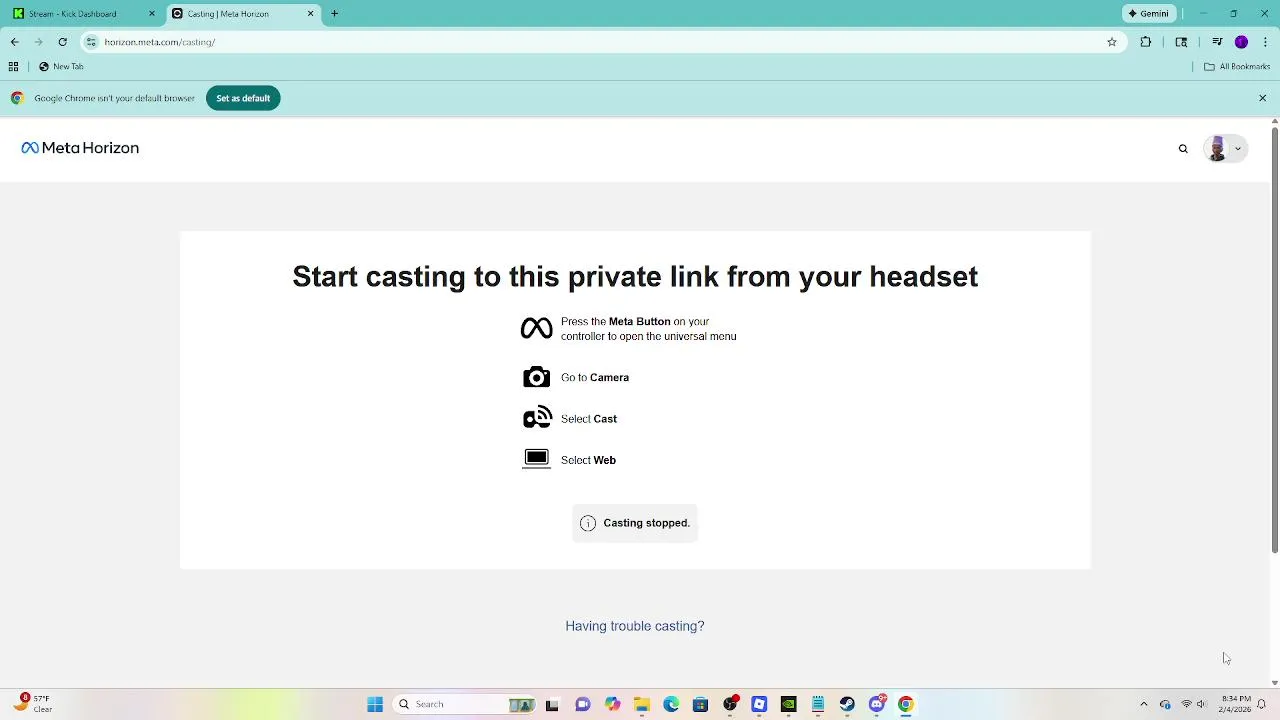Open Roblox from the taskbar

(759, 704)
